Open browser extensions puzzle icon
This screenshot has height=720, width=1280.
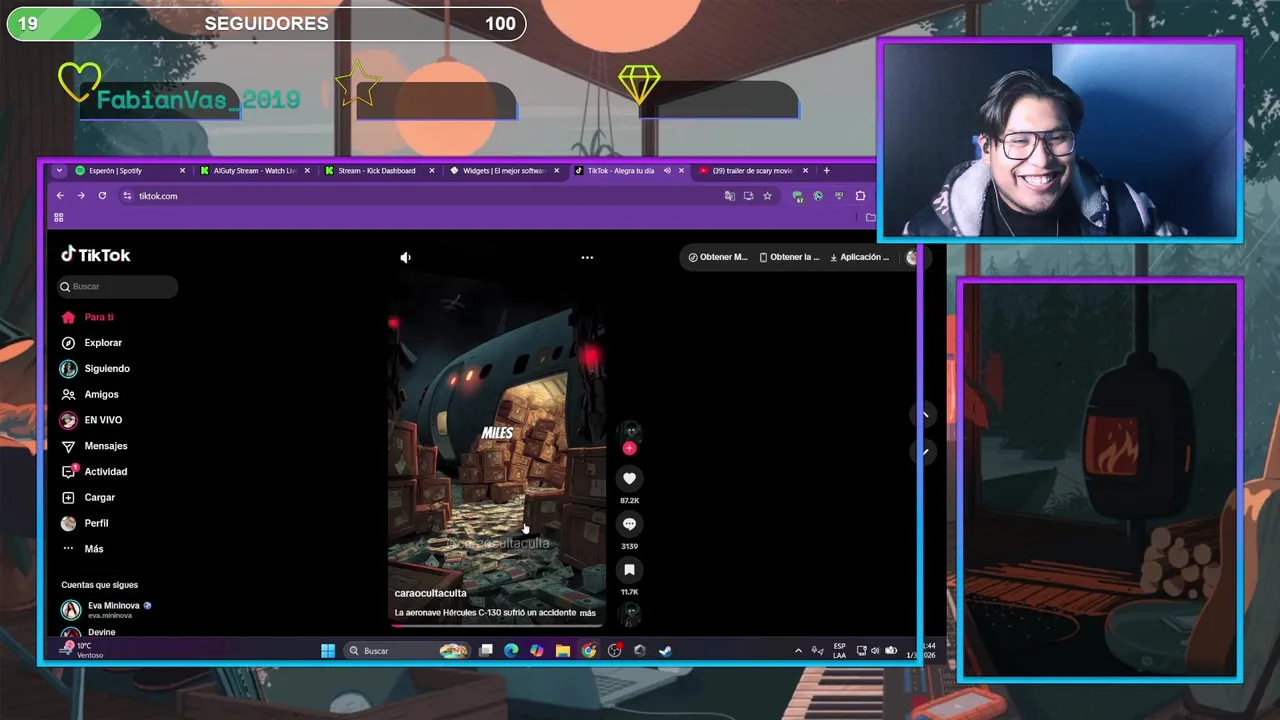(860, 196)
